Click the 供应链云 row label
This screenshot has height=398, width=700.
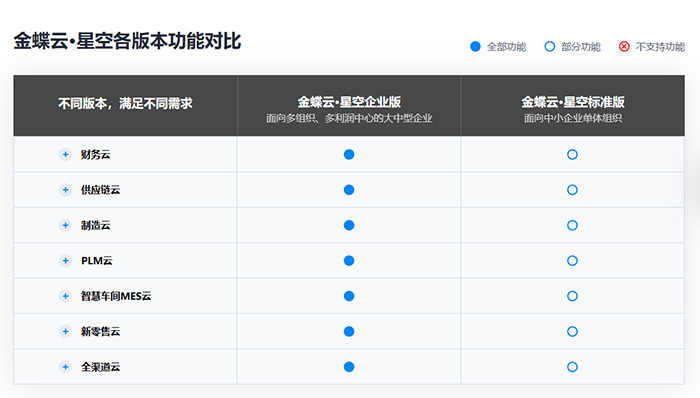[x=100, y=190]
